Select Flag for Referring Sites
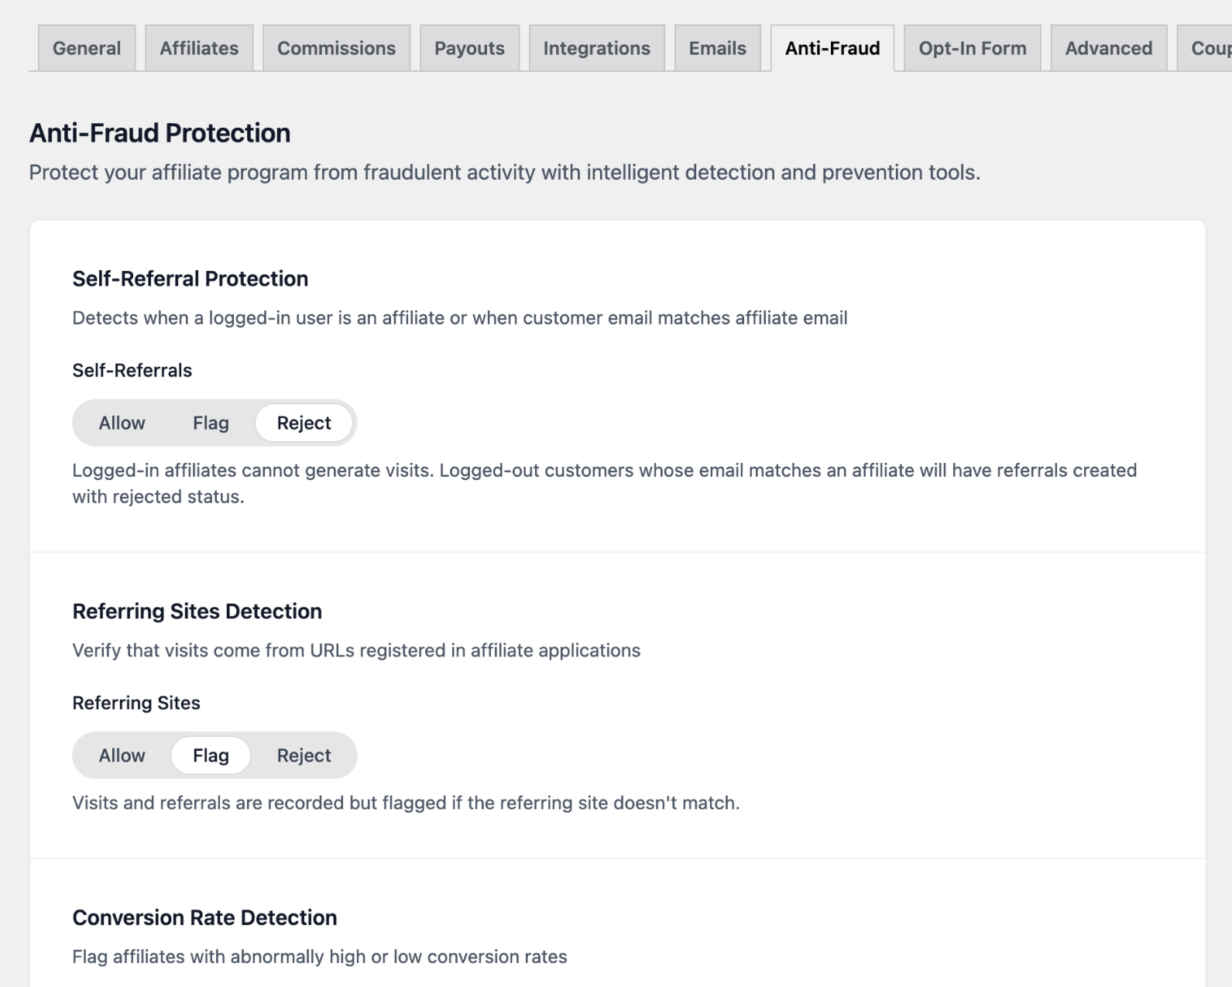The image size is (1232, 987). pos(210,755)
